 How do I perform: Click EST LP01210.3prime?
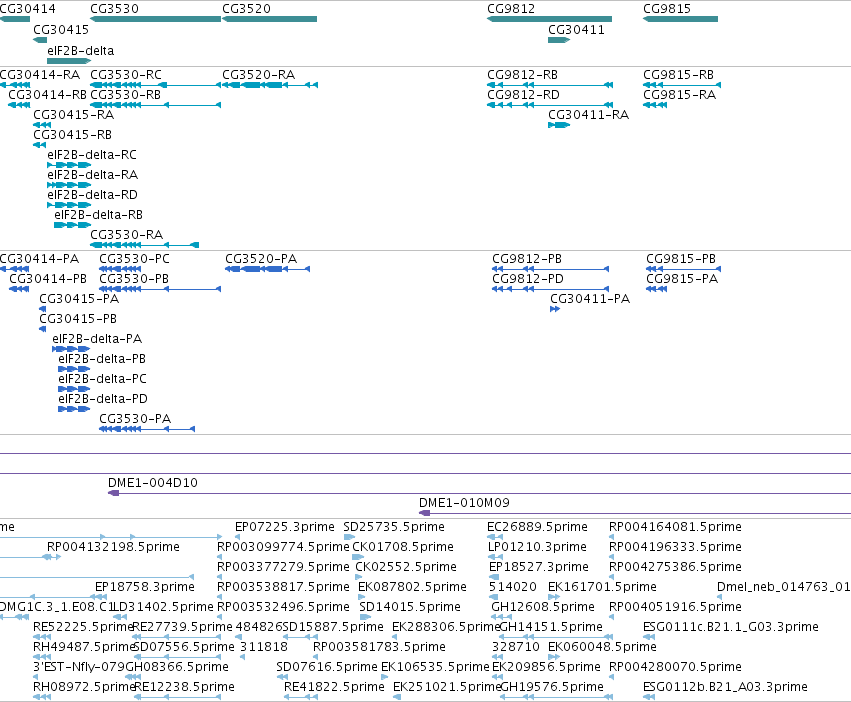click(x=537, y=547)
